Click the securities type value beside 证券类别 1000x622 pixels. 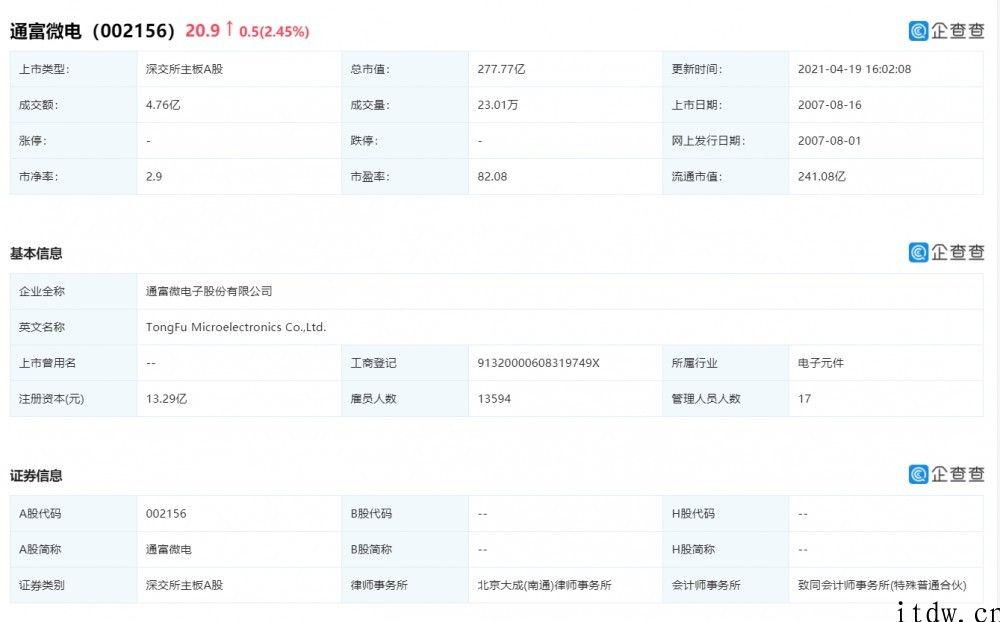184,584
